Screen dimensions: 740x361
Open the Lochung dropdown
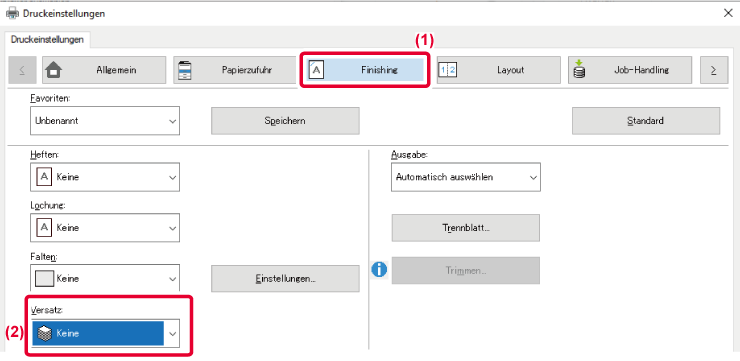[x=105, y=228]
